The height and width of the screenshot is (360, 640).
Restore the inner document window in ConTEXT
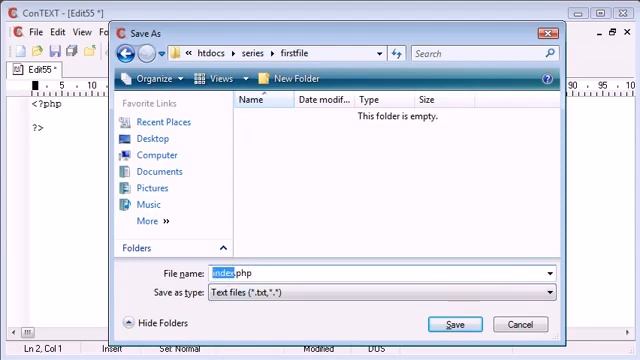pos(612,32)
